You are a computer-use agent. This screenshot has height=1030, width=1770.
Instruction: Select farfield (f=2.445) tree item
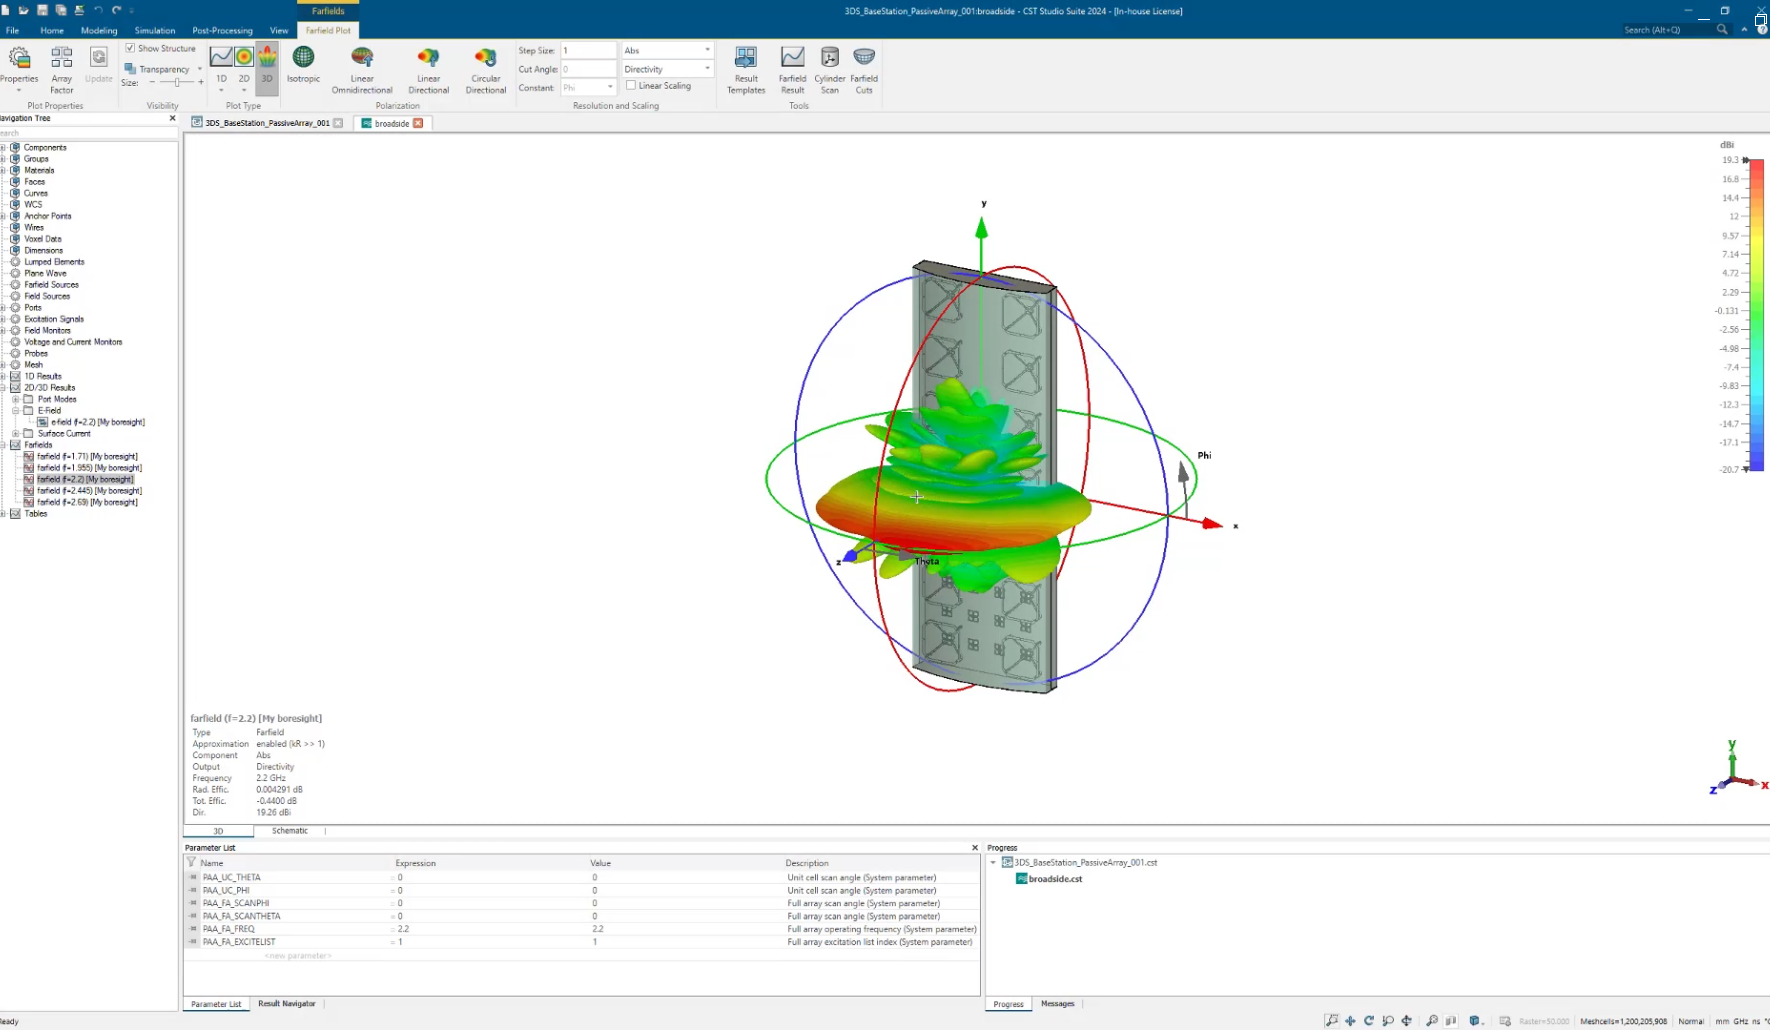coord(89,491)
